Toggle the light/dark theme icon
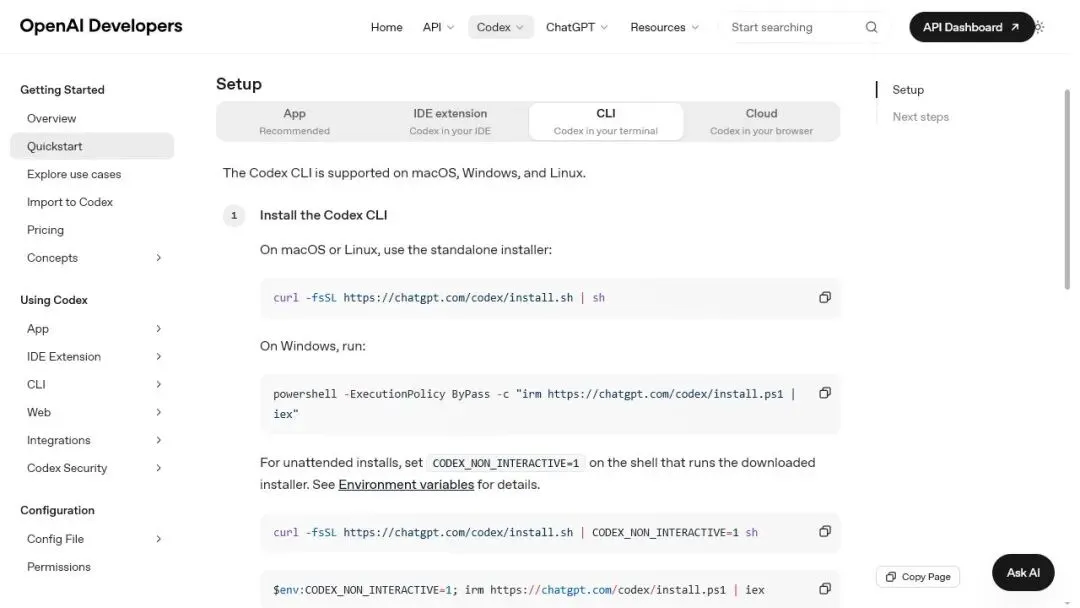Image resolution: width=1080 pixels, height=608 pixels. [1039, 27]
